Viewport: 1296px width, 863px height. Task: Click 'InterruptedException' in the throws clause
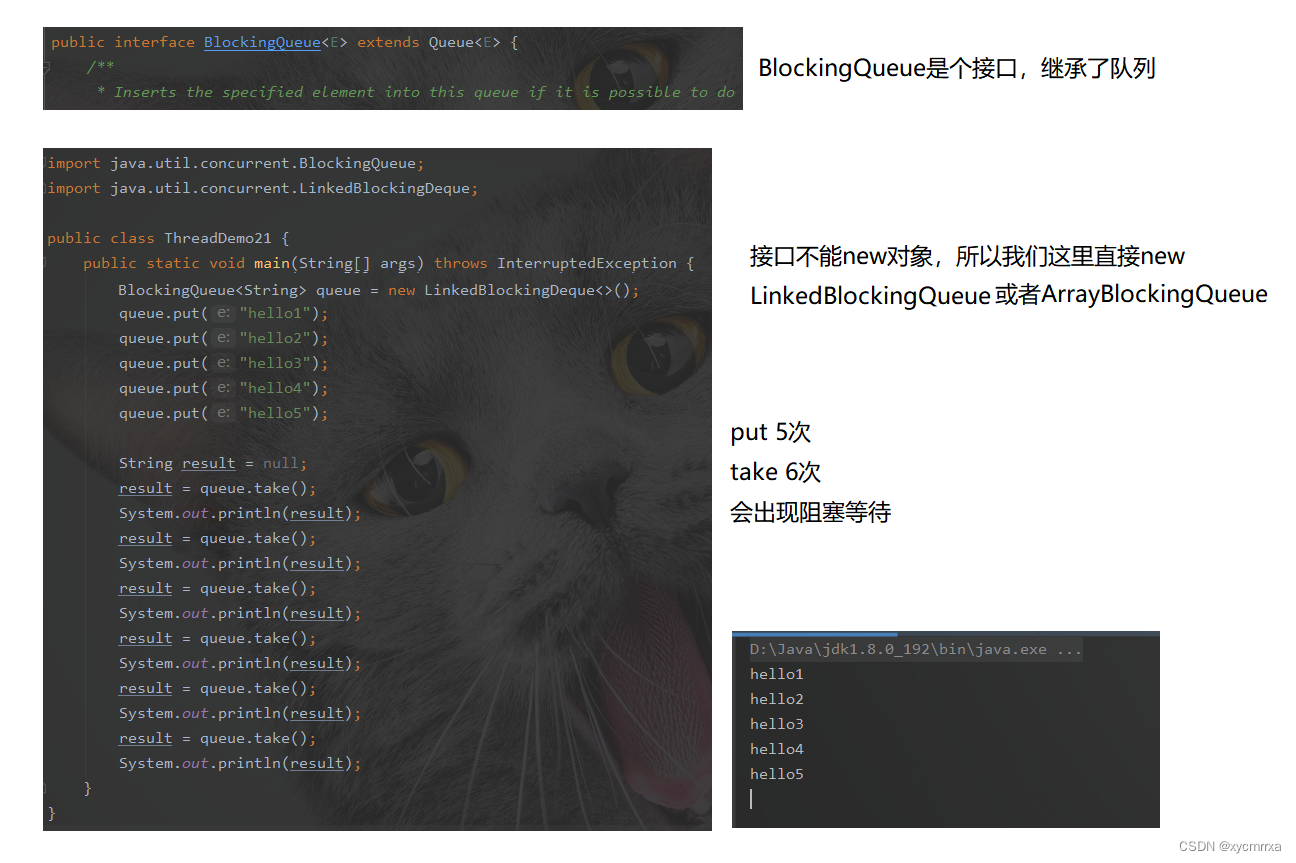click(587, 263)
